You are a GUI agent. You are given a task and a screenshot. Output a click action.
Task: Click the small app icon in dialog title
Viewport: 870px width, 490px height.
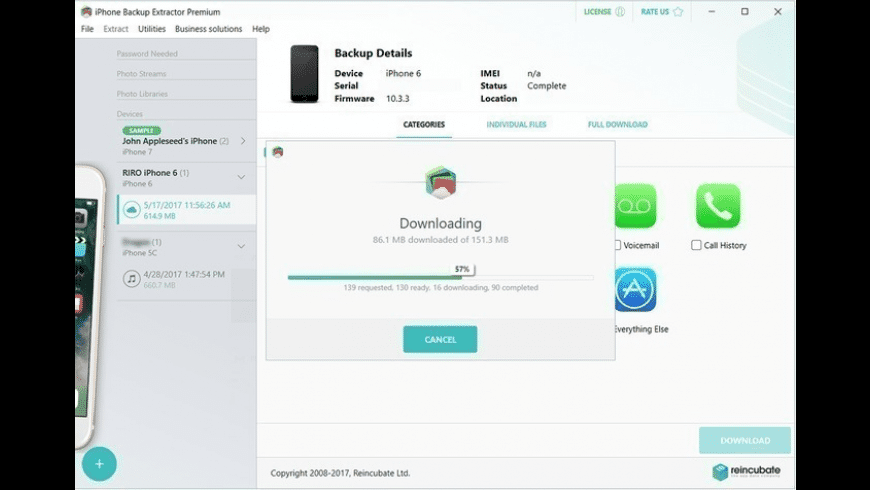[278, 151]
